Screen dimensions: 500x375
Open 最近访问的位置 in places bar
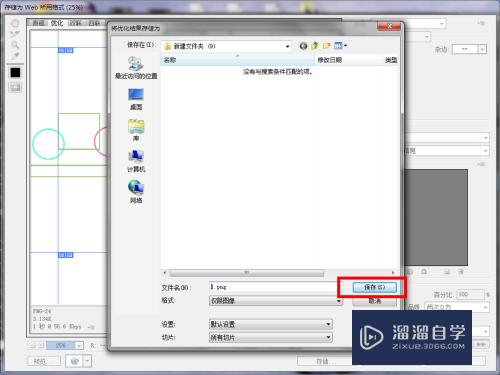(x=136, y=68)
